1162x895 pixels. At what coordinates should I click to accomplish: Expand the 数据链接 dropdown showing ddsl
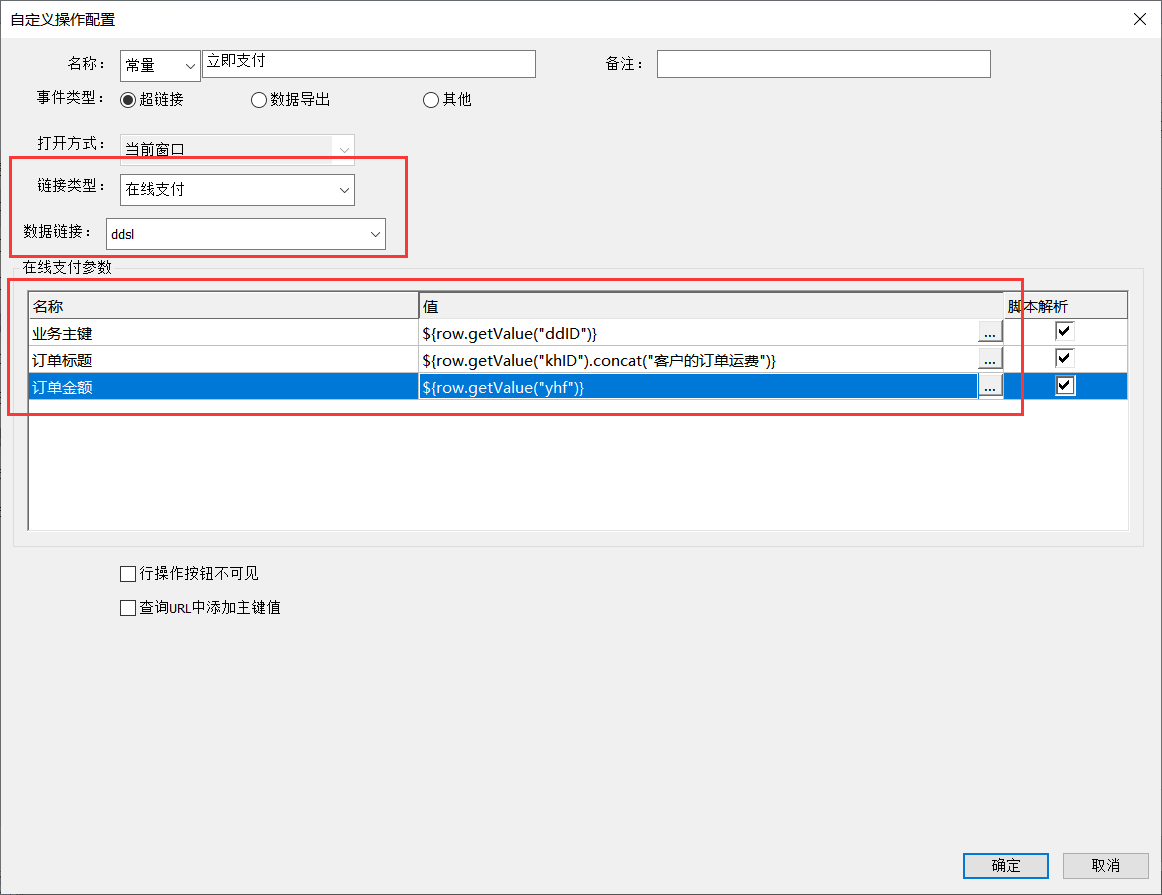pyautogui.click(x=245, y=234)
